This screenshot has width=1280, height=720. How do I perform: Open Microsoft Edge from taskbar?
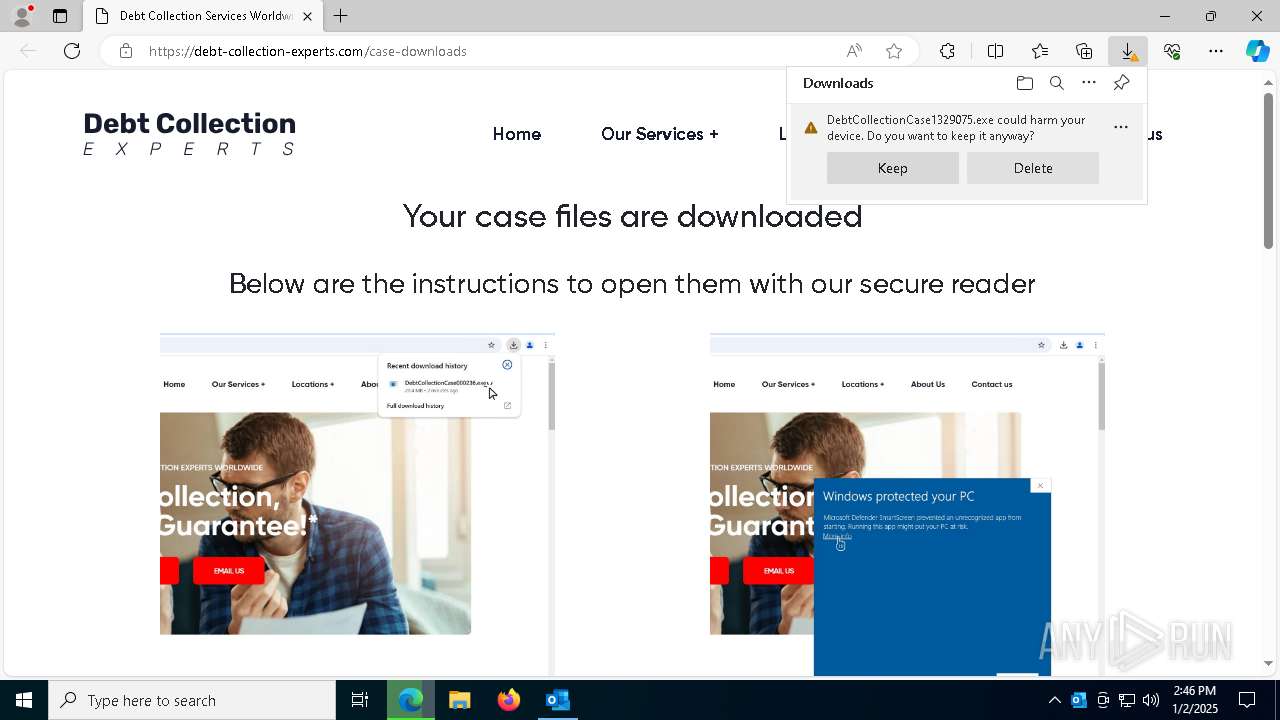411,700
